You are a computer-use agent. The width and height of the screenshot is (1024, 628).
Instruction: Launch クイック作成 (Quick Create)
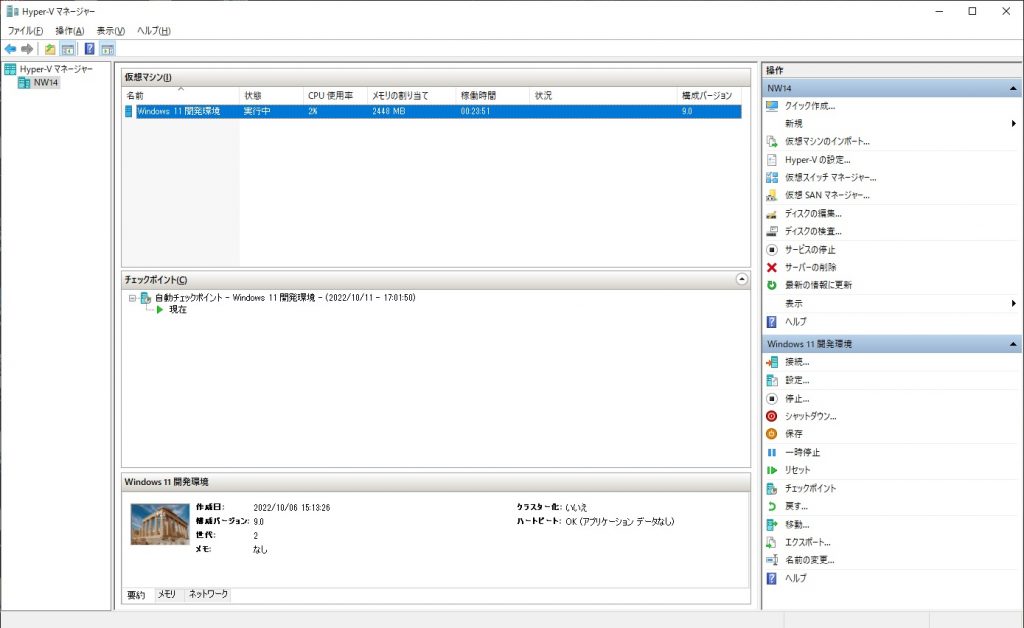pos(810,106)
